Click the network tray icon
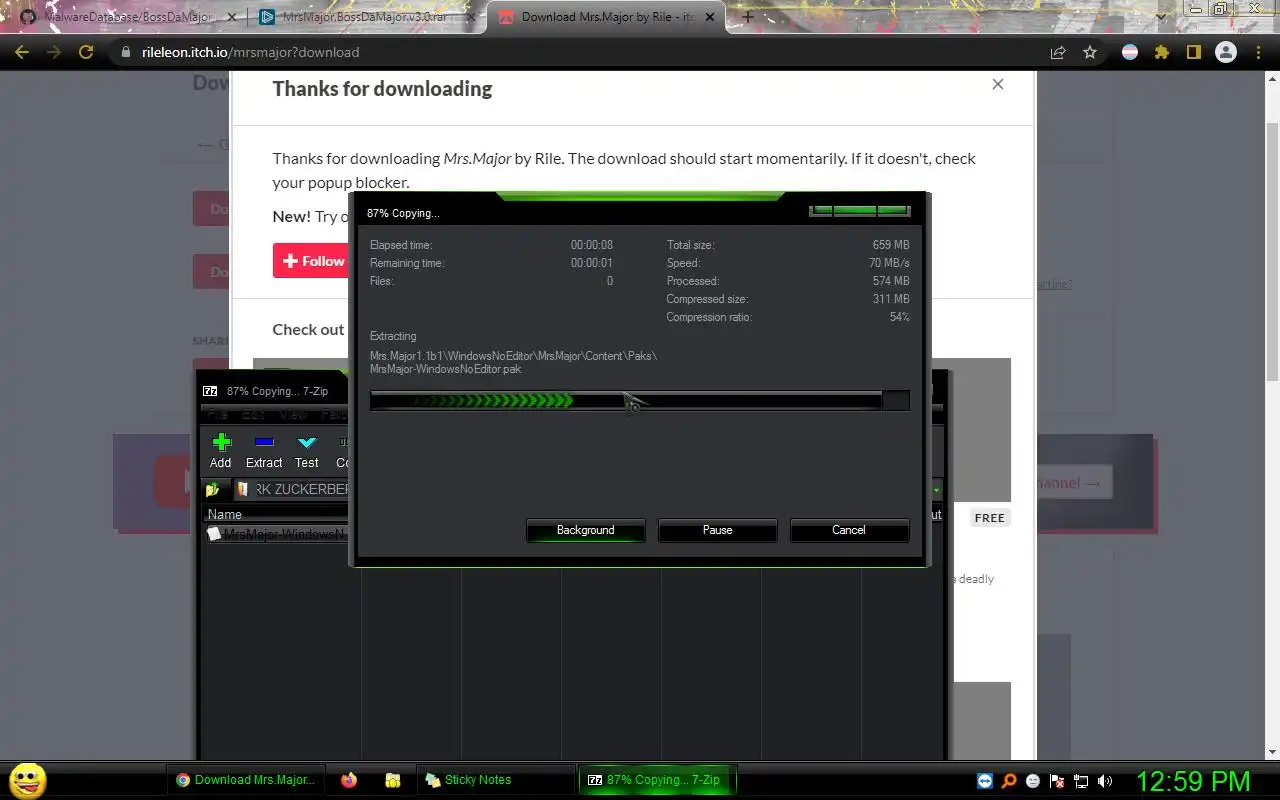Image resolution: width=1280 pixels, height=800 pixels. pos(1081,781)
